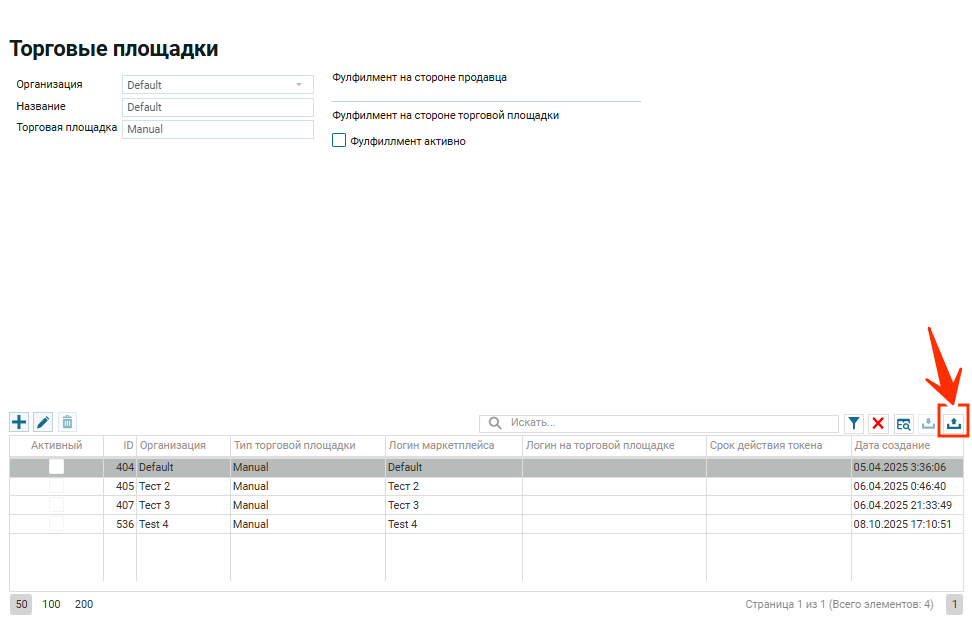Sort by Организация column header
Viewport: 972px width, 618px height.
click(172, 445)
